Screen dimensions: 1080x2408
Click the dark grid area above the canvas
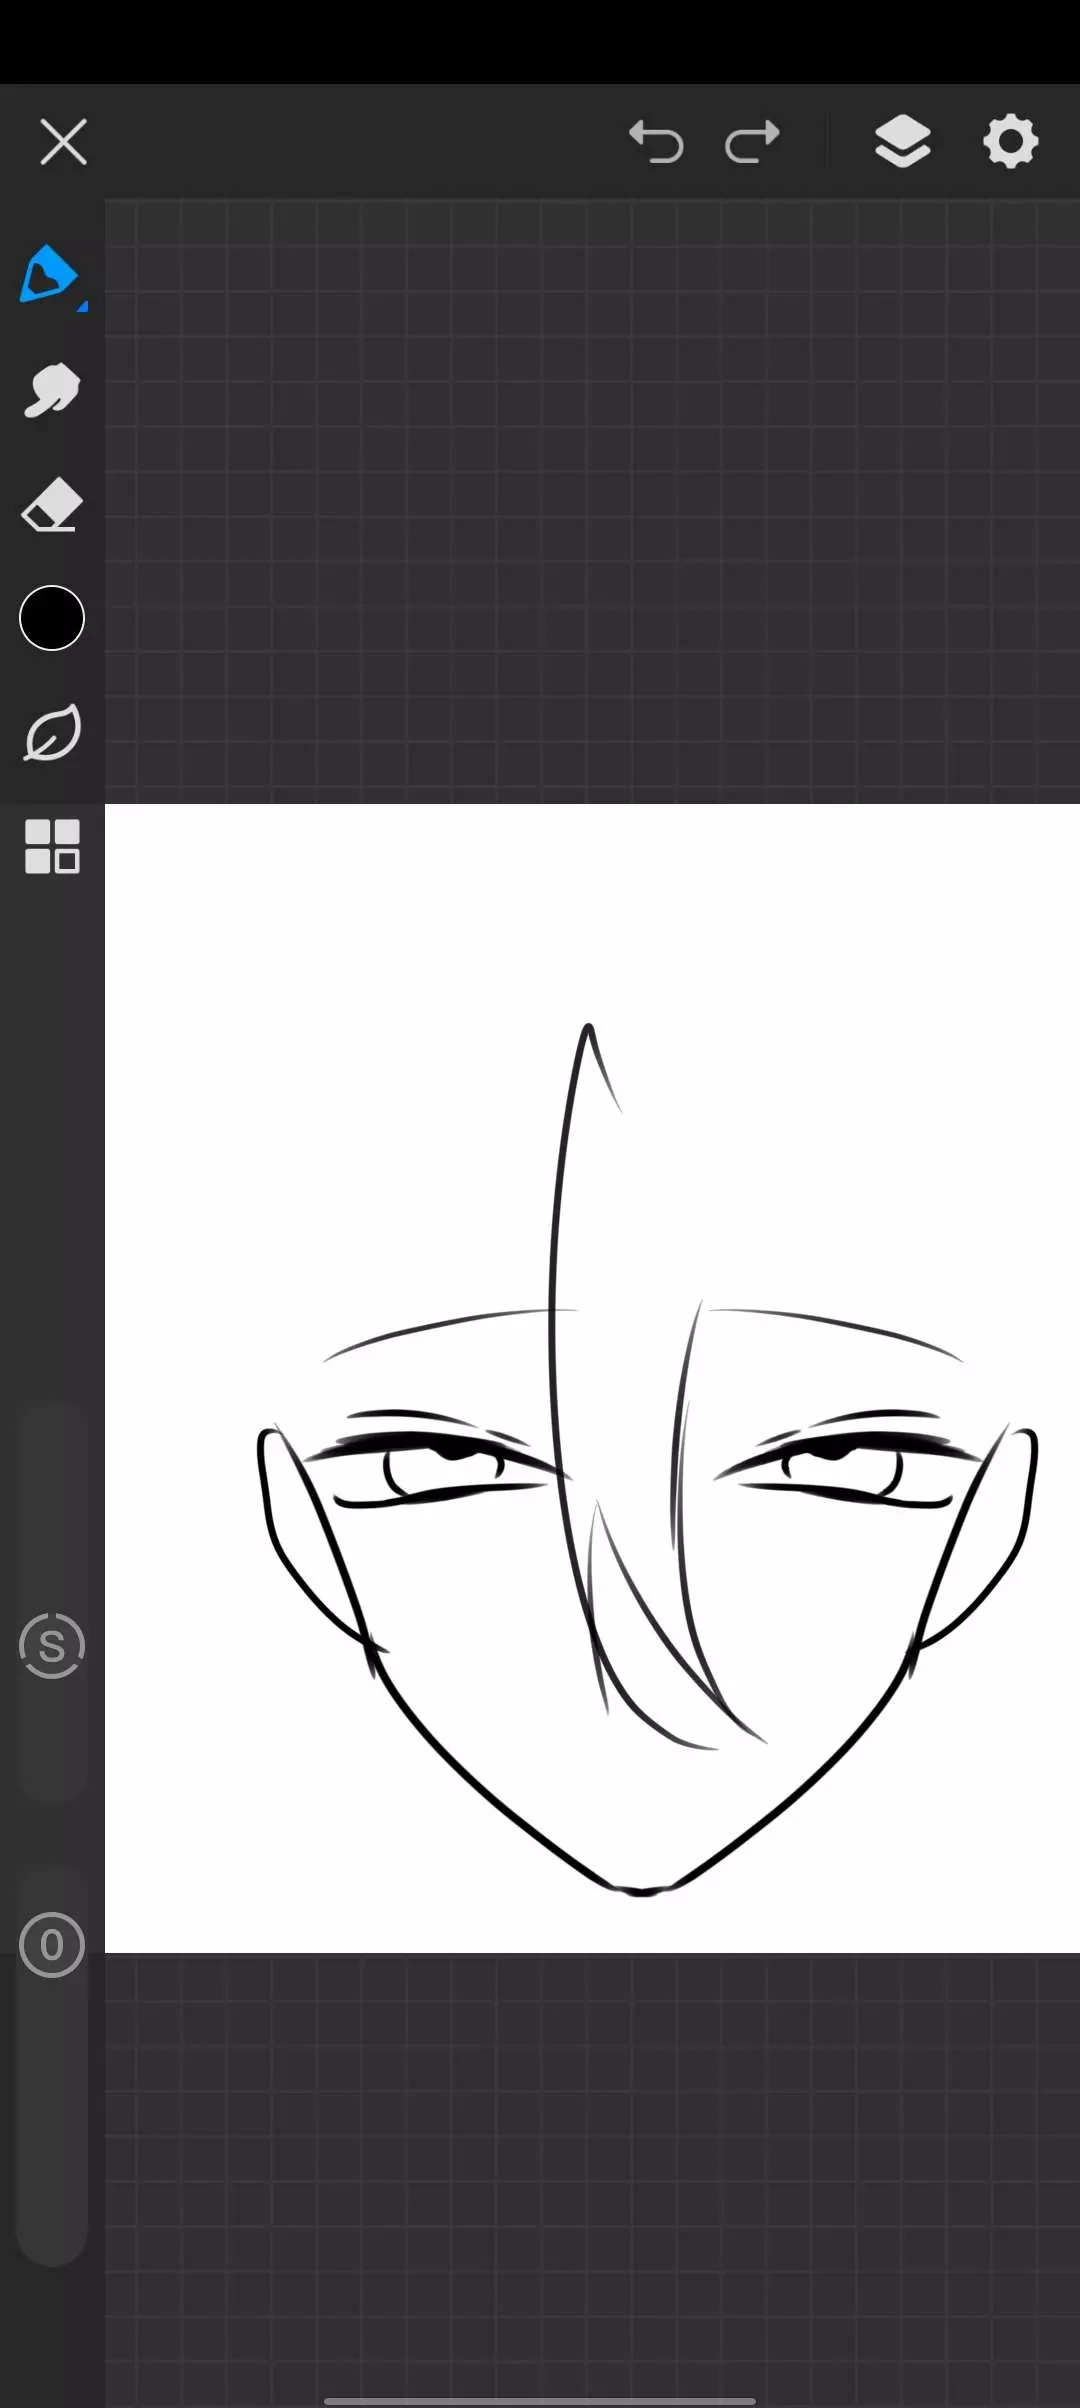[590, 500]
